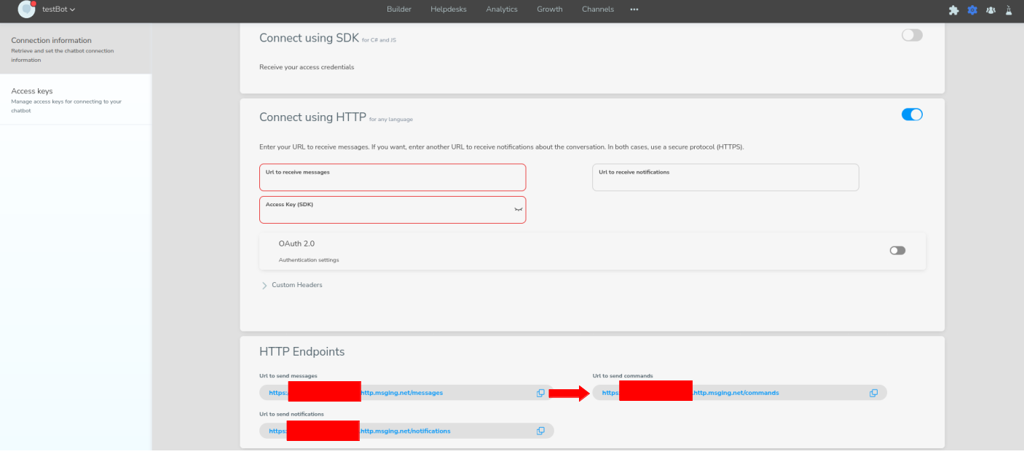Screen dimensions: 1024x465
Task: Select Connection information in the sidebar
Action: (51, 41)
